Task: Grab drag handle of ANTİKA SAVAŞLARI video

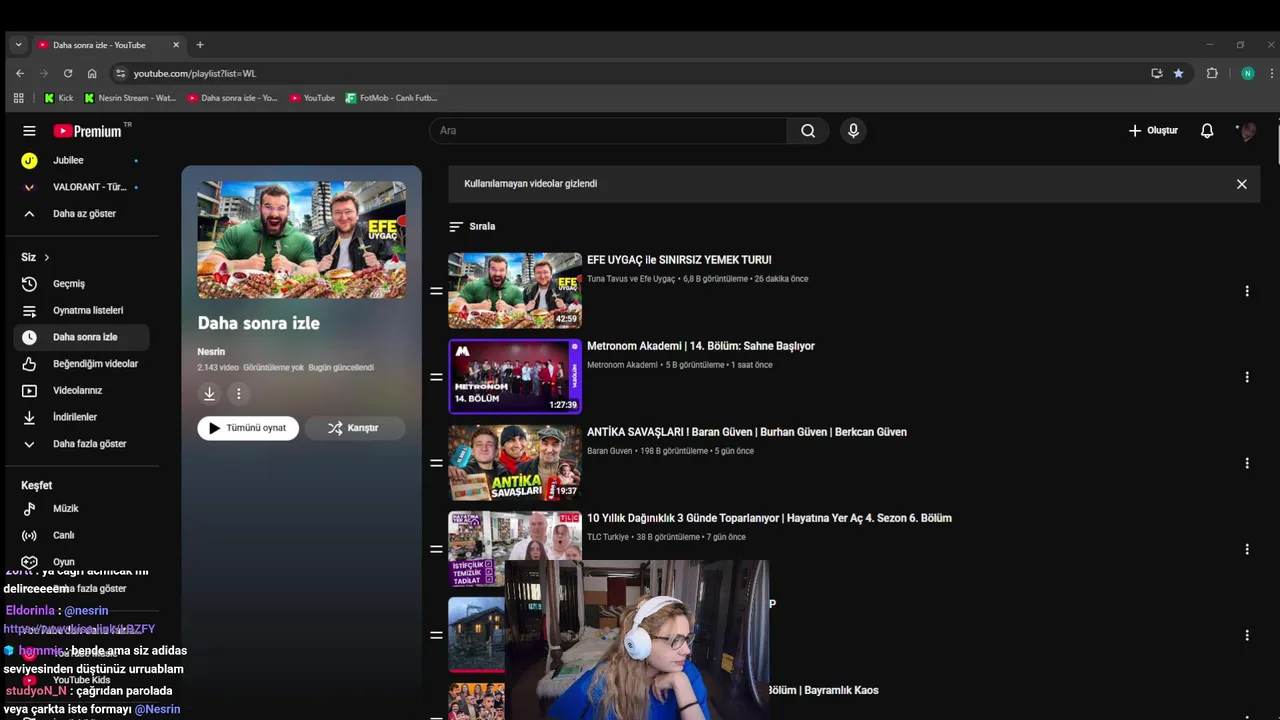Action: pos(436,463)
